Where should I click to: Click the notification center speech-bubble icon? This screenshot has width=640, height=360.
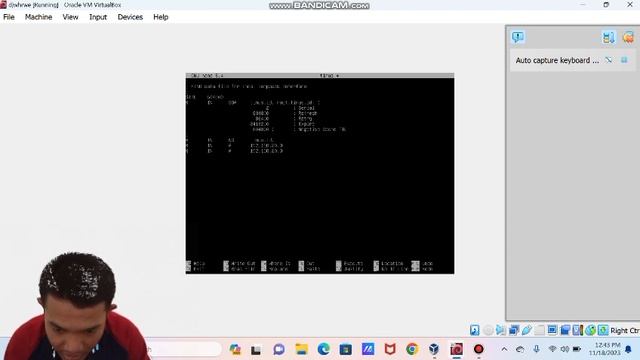(518, 37)
